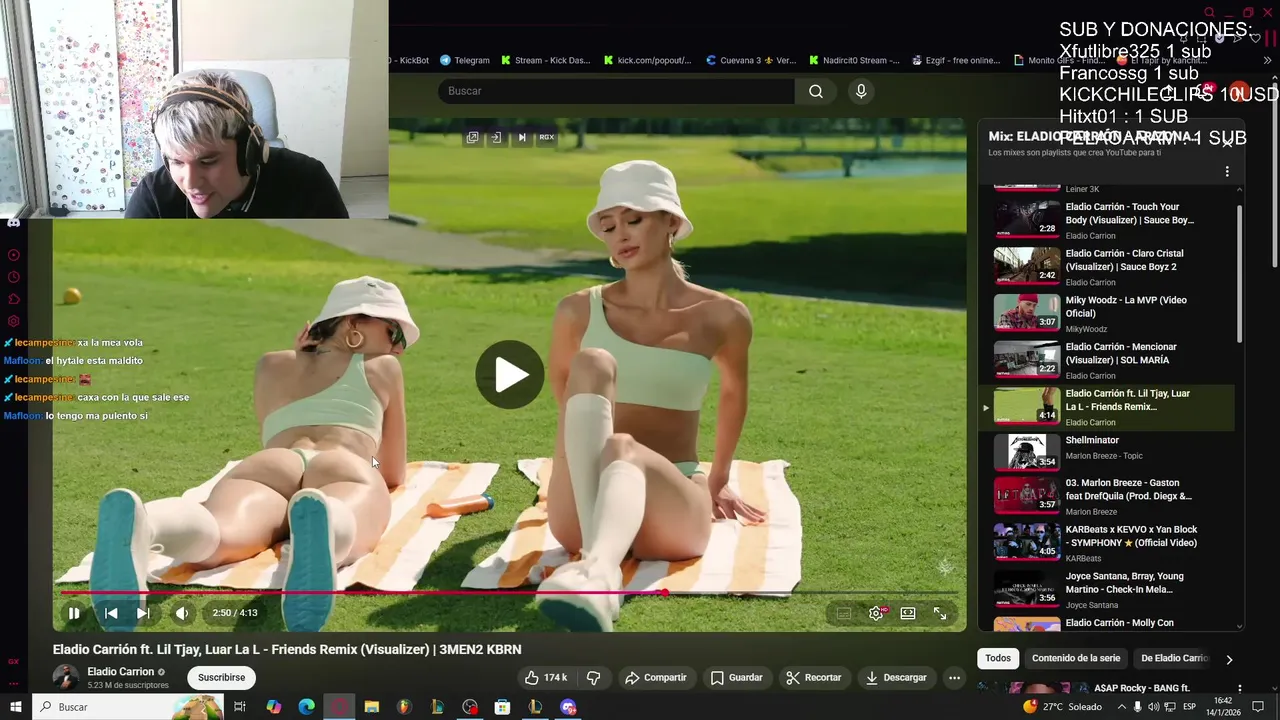Subscribe with the Suscribirse button

[x=221, y=677]
